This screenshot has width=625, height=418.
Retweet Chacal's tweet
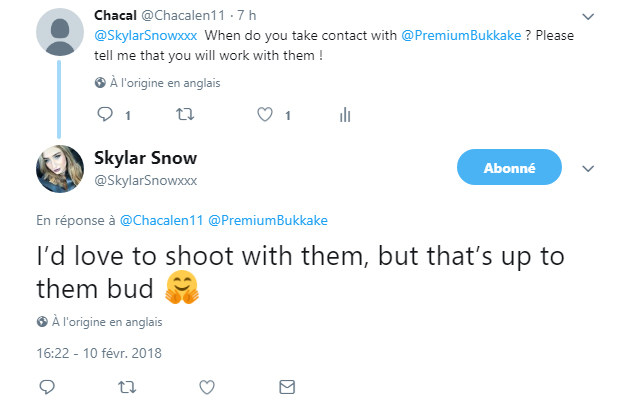(x=184, y=115)
